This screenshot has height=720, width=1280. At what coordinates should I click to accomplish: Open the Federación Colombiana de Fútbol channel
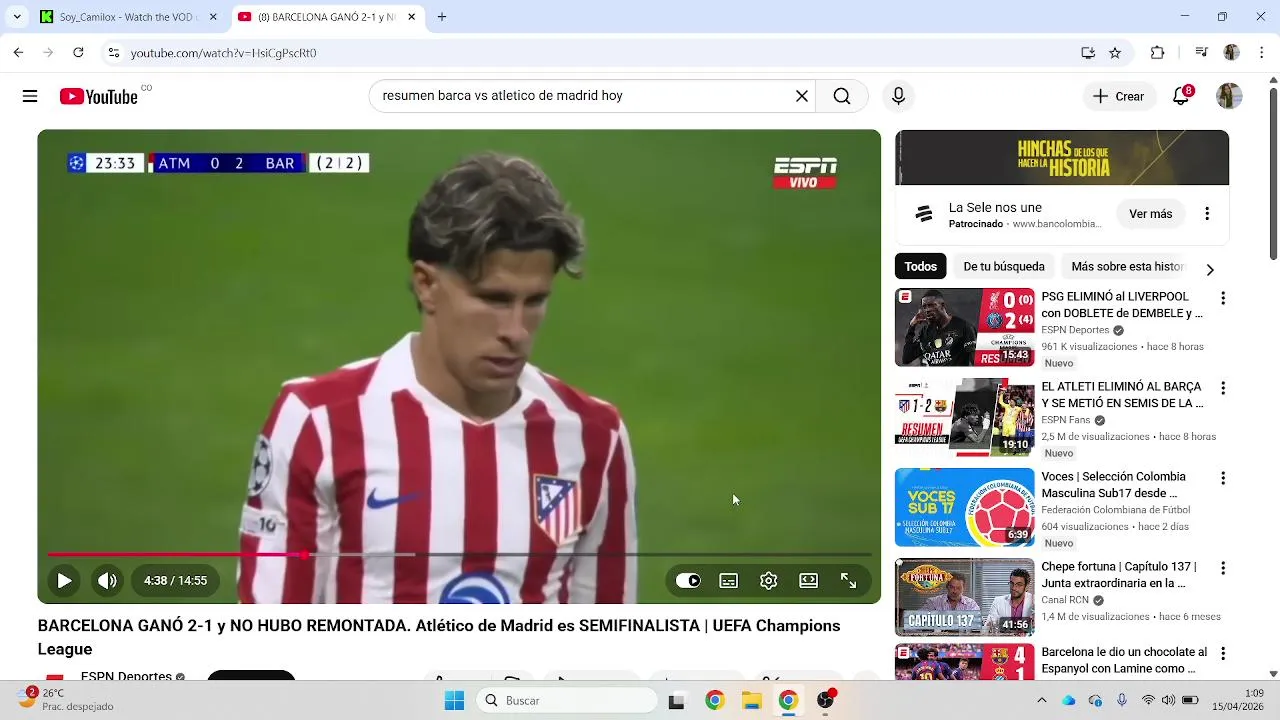[1115, 510]
